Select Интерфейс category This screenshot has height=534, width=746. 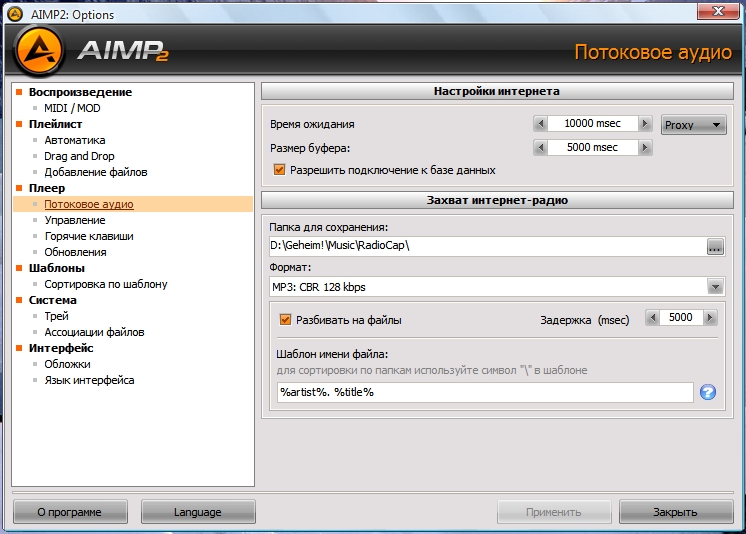click(x=61, y=348)
